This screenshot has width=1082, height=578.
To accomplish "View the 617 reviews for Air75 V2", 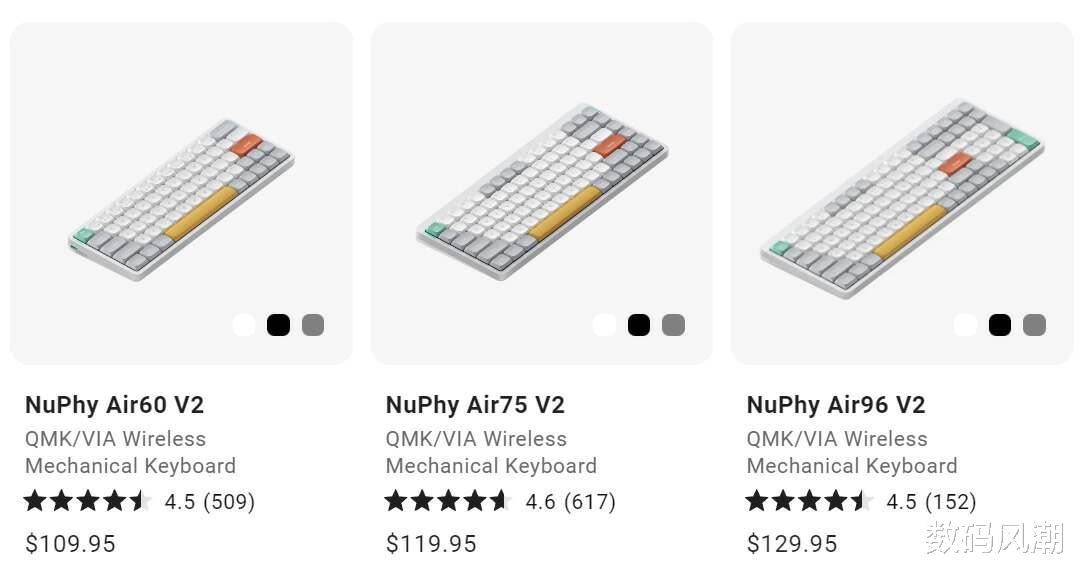I will 590,501.
